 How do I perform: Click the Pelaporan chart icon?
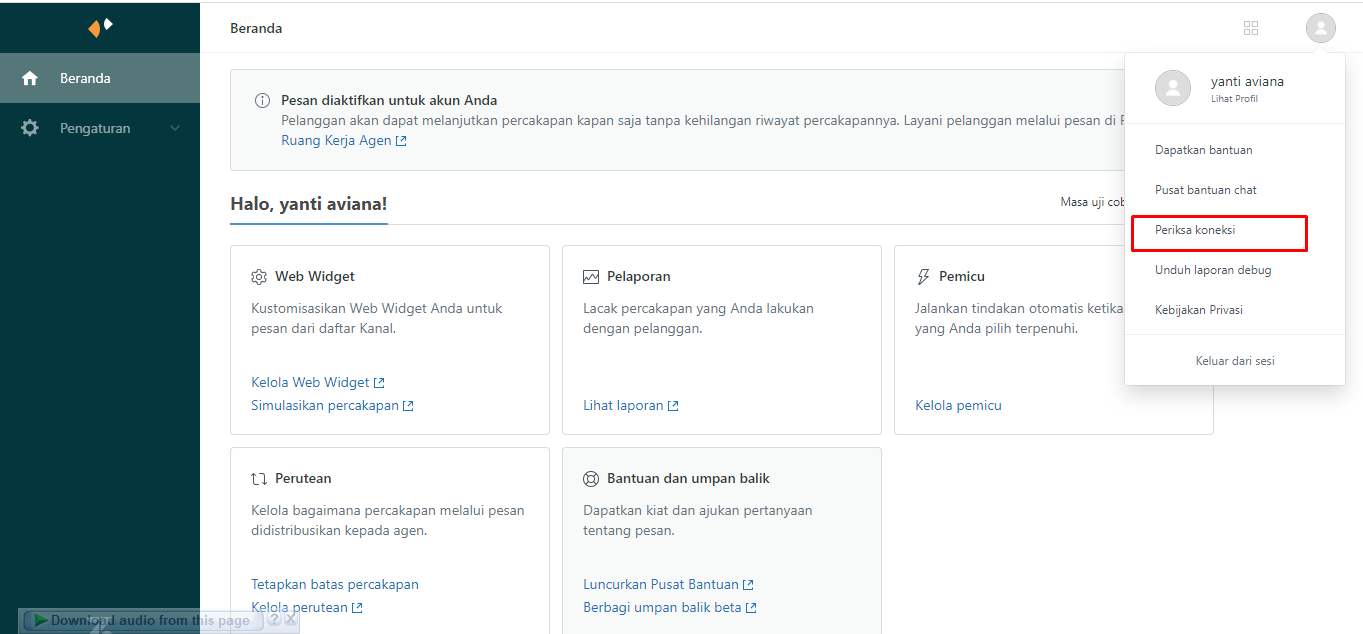click(x=591, y=277)
